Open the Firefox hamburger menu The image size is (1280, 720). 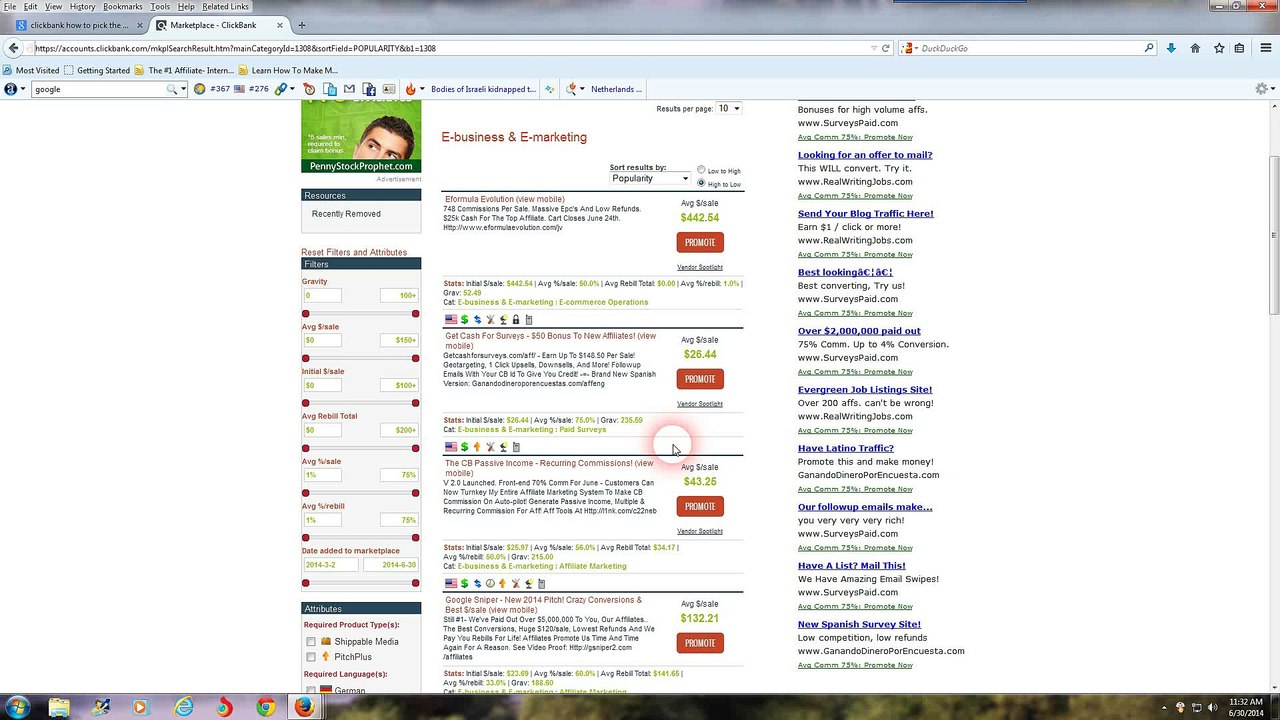(1266, 48)
